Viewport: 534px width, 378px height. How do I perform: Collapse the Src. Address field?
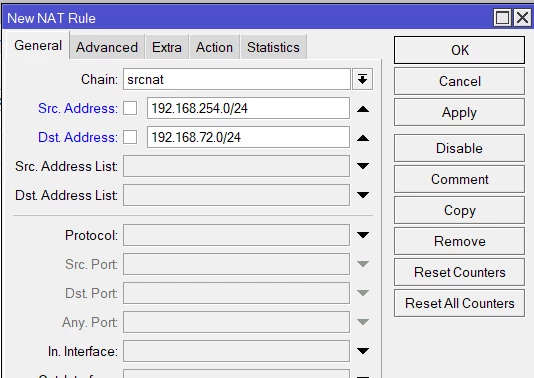click(x=363, y=109)
